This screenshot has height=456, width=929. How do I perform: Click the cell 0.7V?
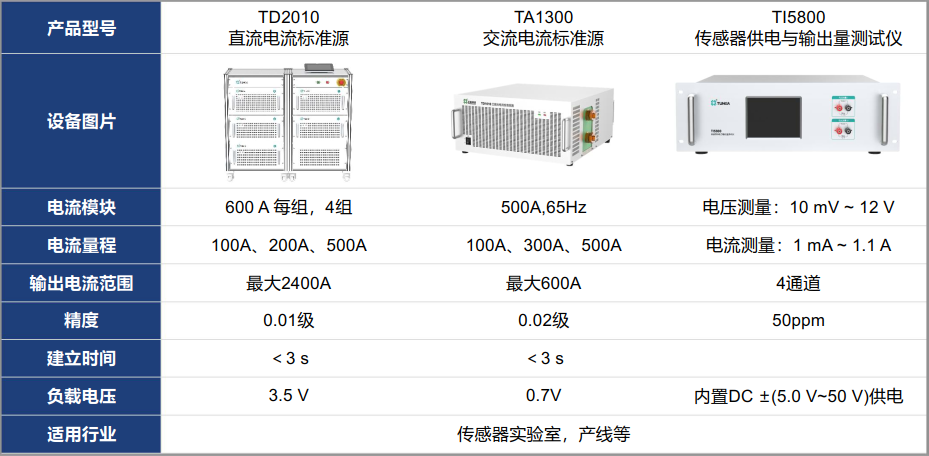[x=543, y=396]
